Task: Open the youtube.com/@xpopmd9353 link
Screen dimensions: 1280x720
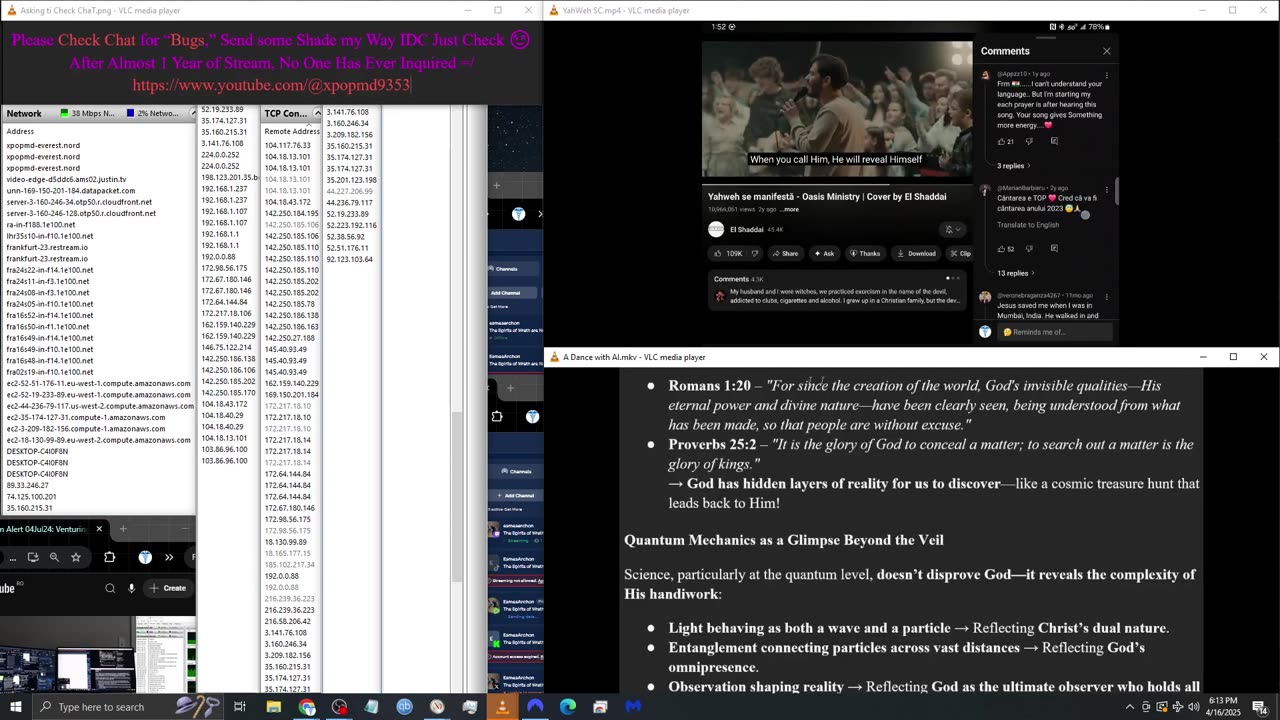Action: click(x=271, y=85)
